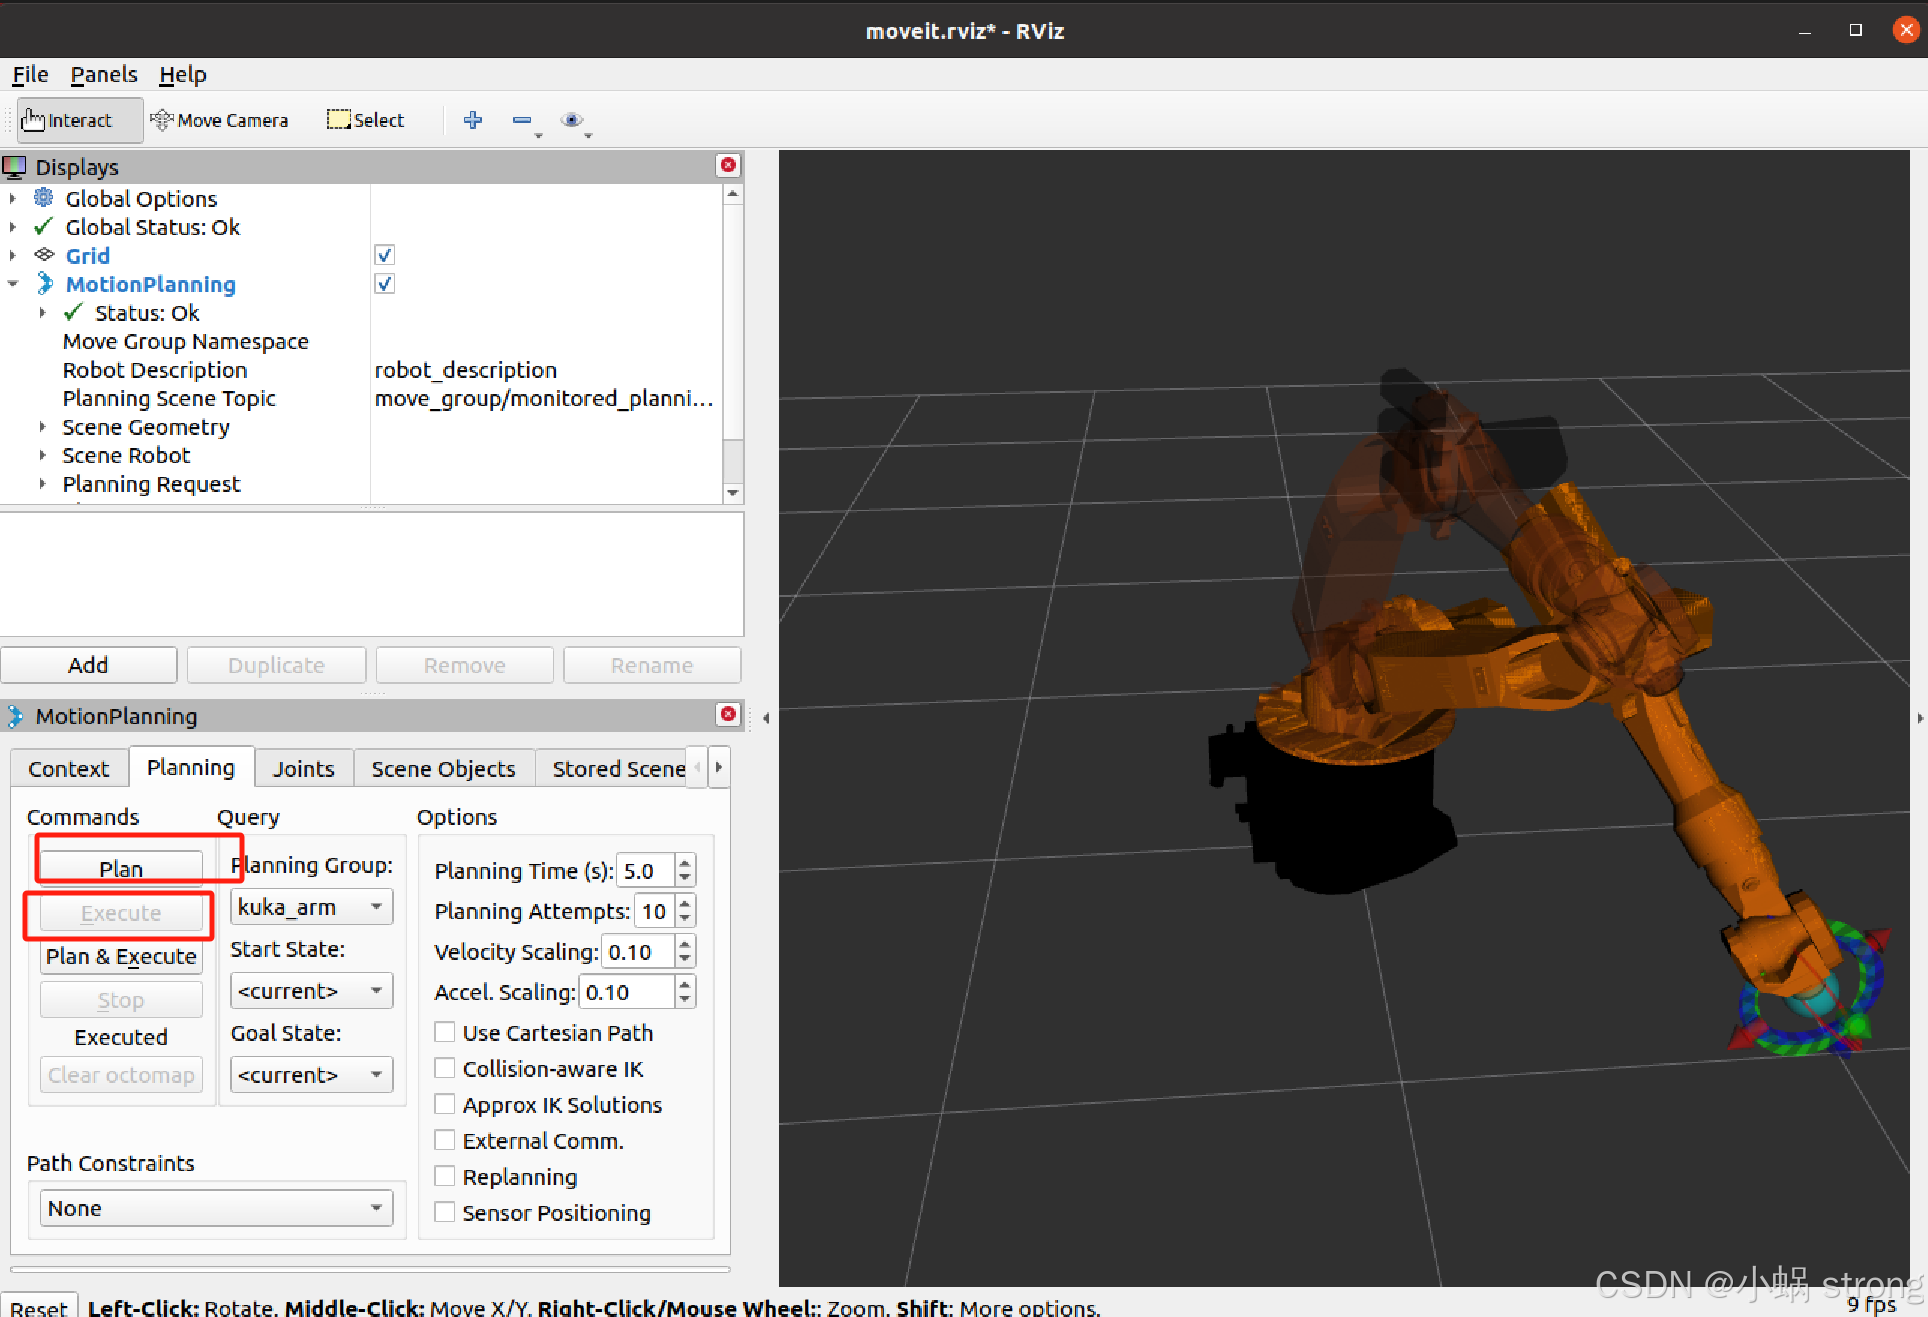Tick the Collision-aware IK option
Screen dimensions: 1928x1317
445,1068
